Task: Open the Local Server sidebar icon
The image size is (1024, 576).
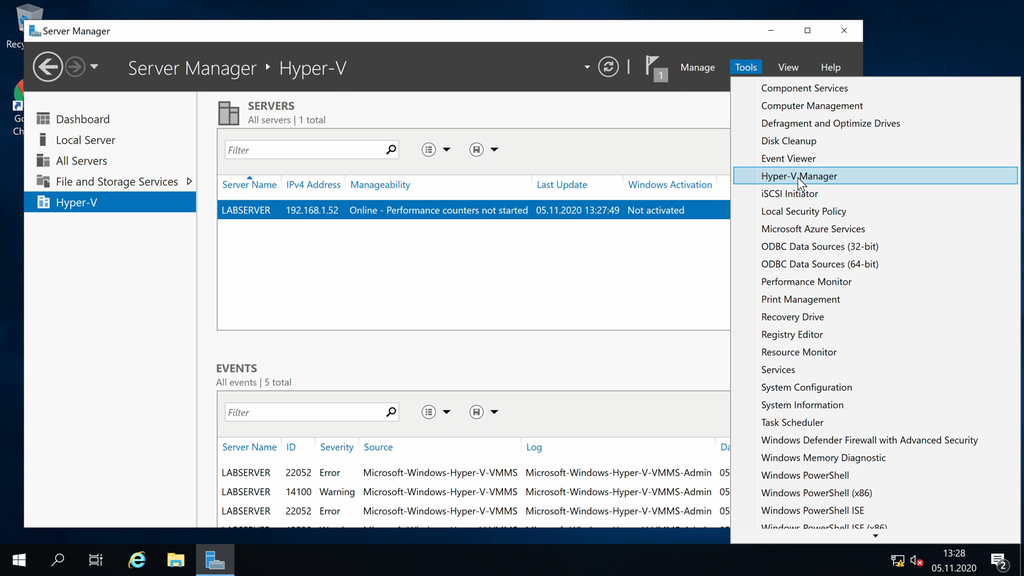Action: tap(41, 139)
